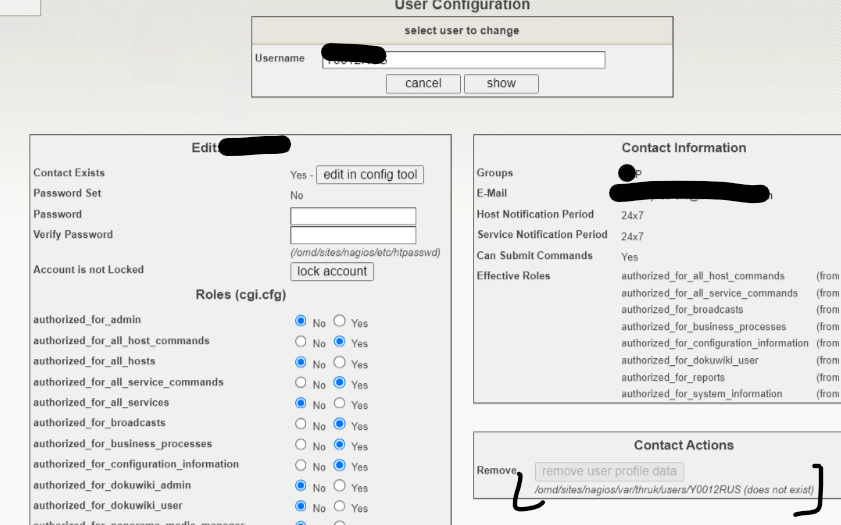Viewport: 841px width, 525px height.
Task: Select Yes for authorized_for_admin
Action: tap(340, 322)
